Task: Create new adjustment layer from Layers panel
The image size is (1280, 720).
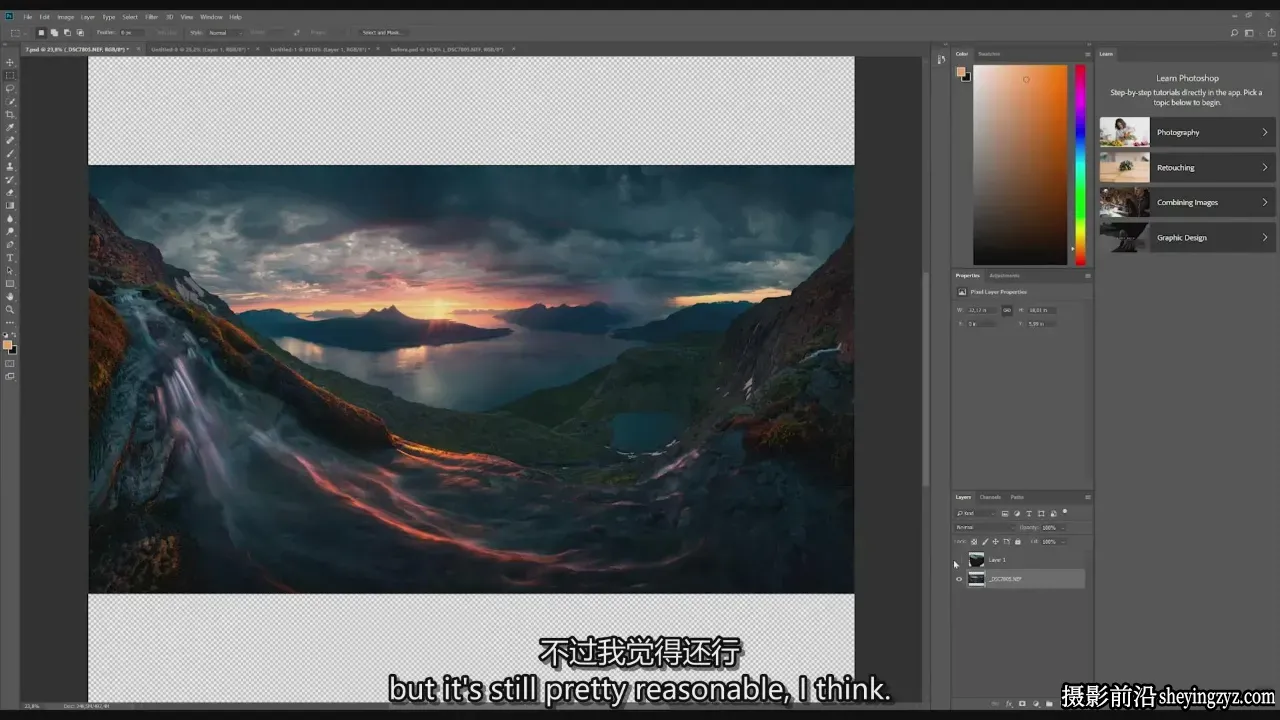Action: pos(1036,704)
